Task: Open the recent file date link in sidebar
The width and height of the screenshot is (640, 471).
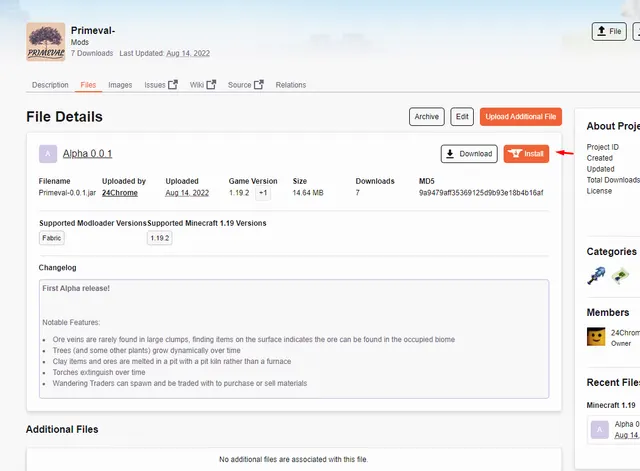Action: click(627, 435)
